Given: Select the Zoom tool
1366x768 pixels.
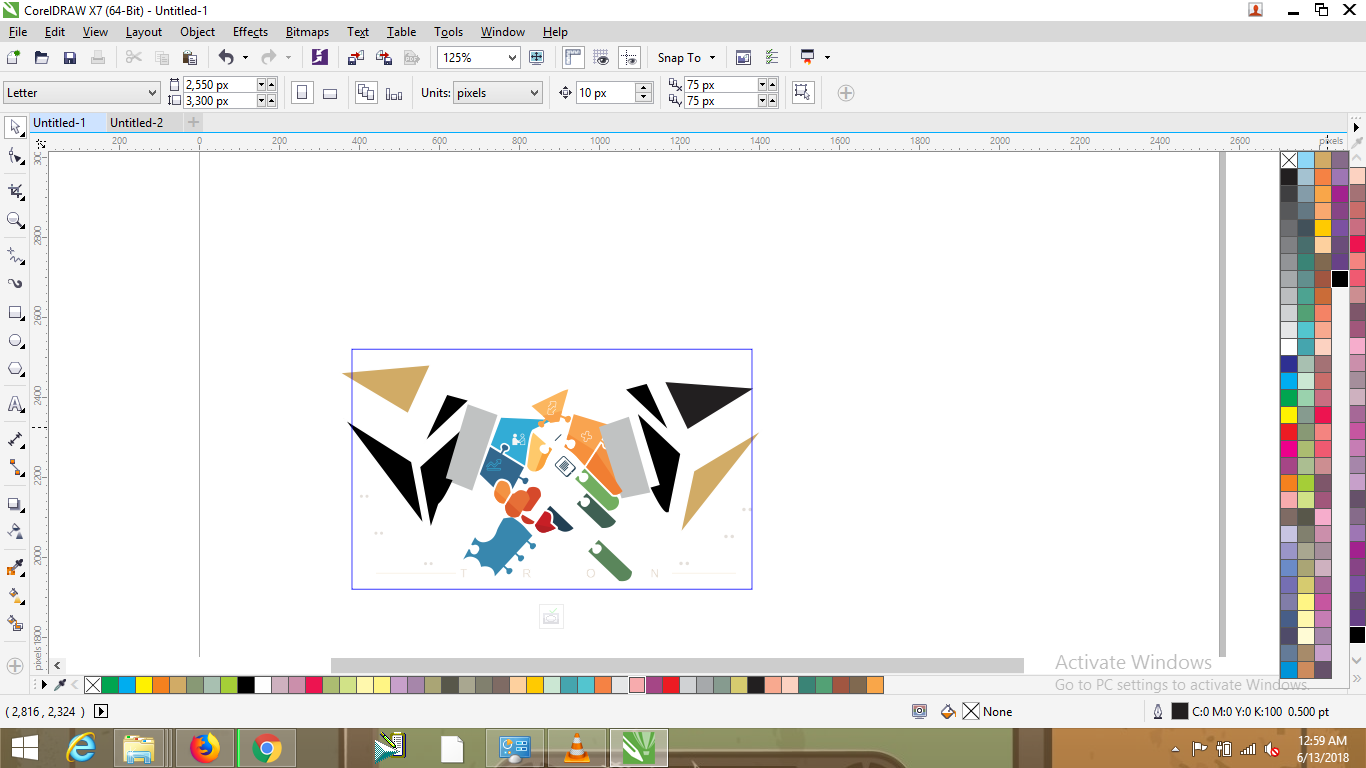Looking at the screenshot, I should tap(14, 221).
